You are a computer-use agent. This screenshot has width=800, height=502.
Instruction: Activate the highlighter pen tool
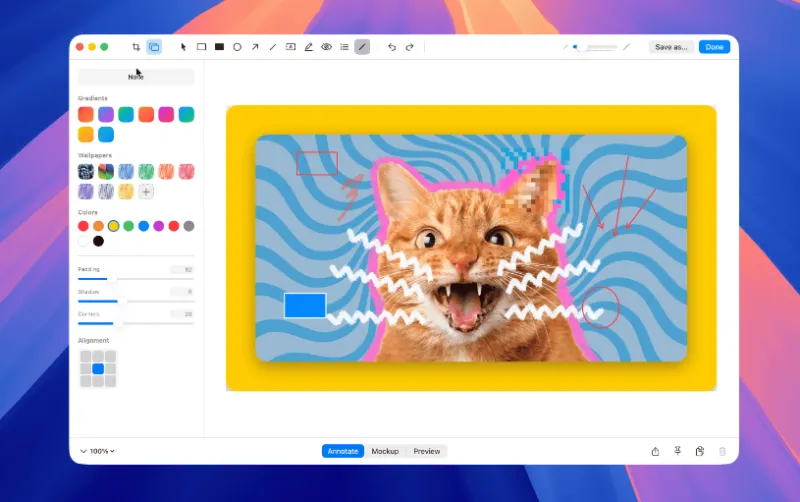309,47
